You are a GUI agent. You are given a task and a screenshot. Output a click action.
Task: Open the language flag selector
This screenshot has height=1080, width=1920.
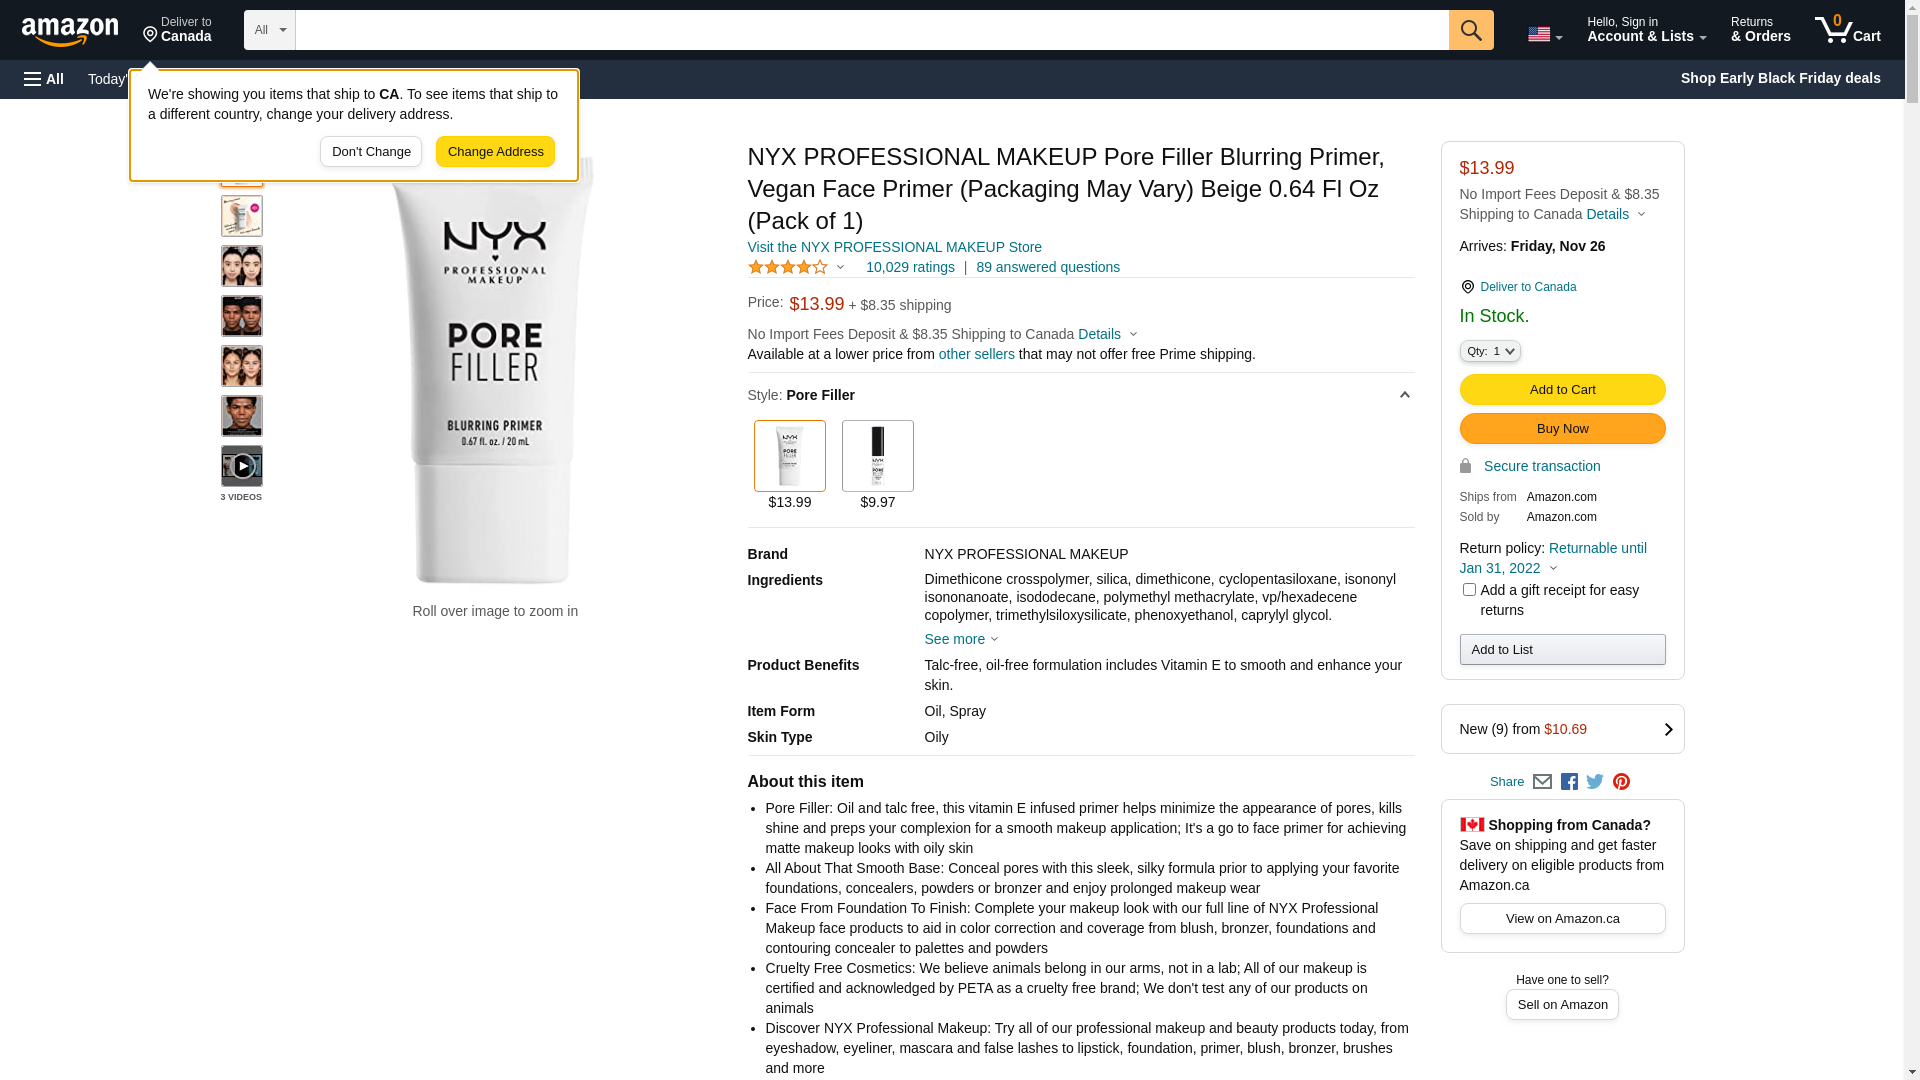pyautogui.click(x=1544, y=34)
